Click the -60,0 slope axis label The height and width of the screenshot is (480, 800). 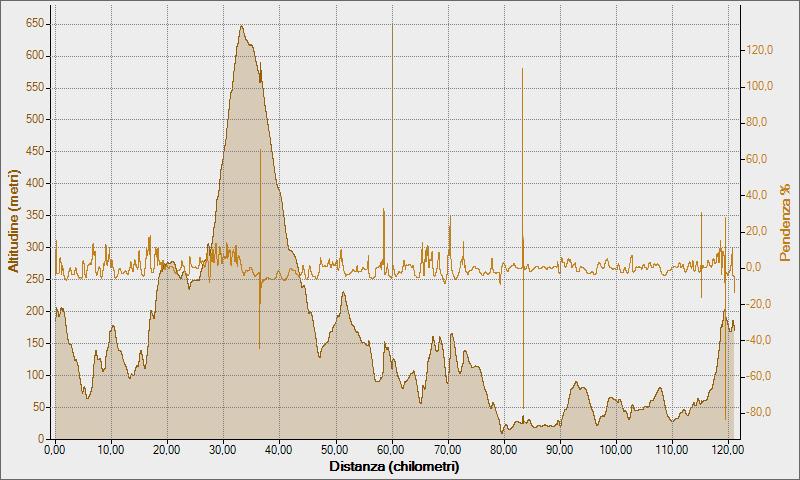click(759, 376)
